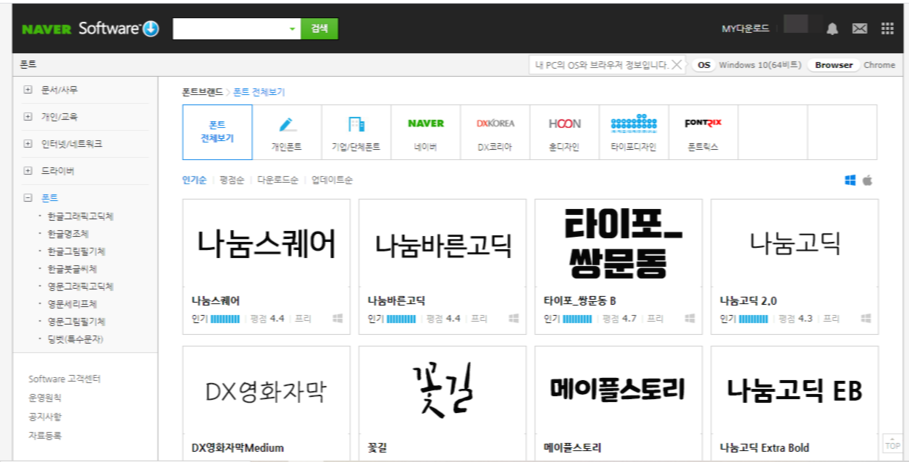Open the 꽃길 font preview thumbnail
Viewport: 909px width, 462px height.
[443, 390]
